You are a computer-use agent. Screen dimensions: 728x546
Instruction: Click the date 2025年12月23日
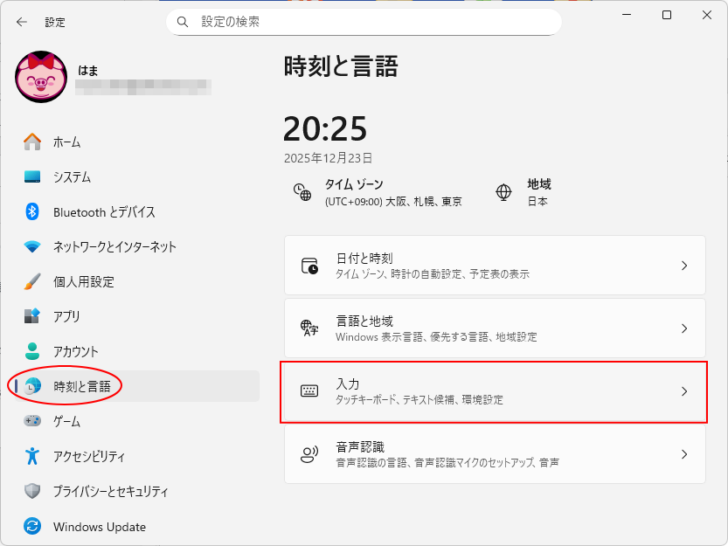tap(328, 158)
